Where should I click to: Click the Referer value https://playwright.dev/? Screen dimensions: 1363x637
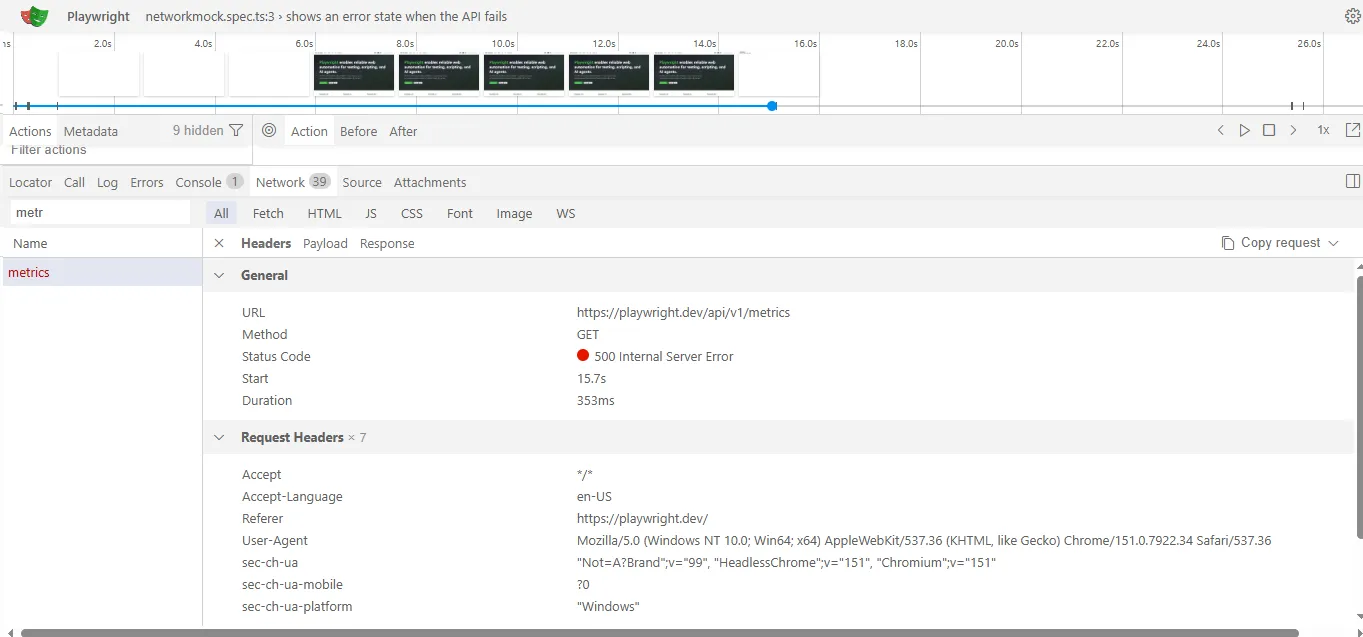[642, 518]
